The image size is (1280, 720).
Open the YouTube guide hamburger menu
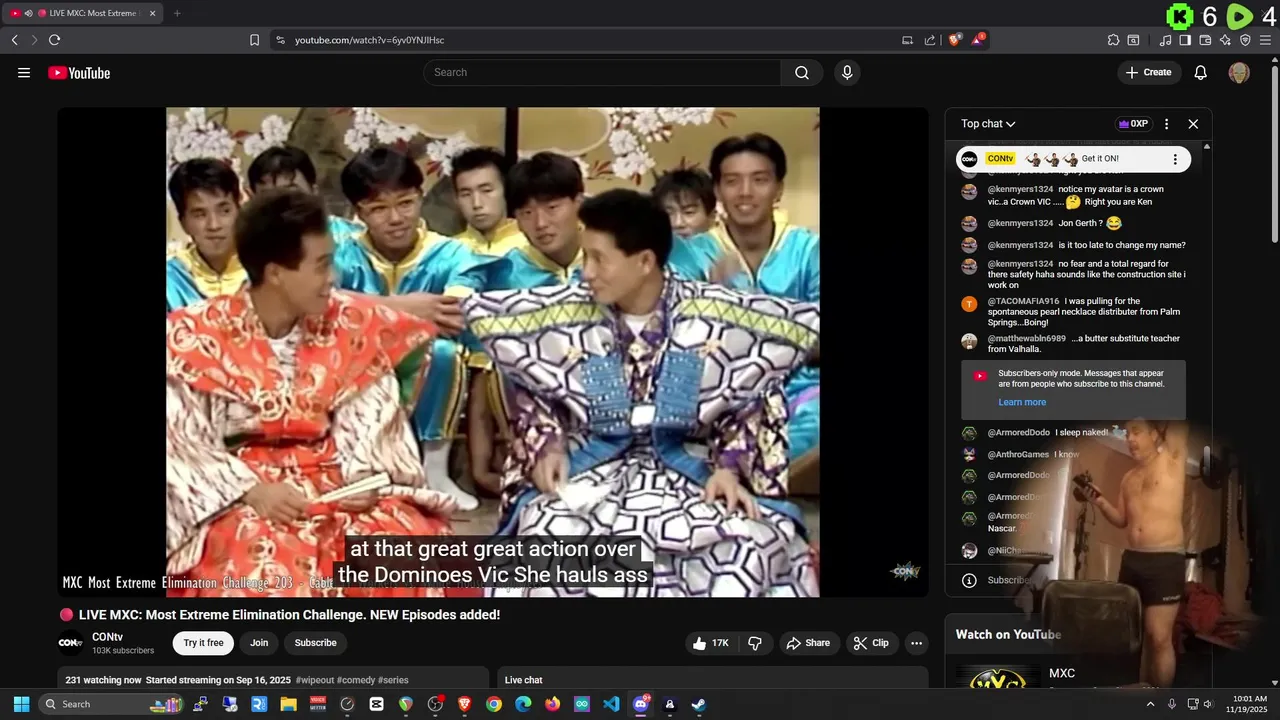click(24, 72)
